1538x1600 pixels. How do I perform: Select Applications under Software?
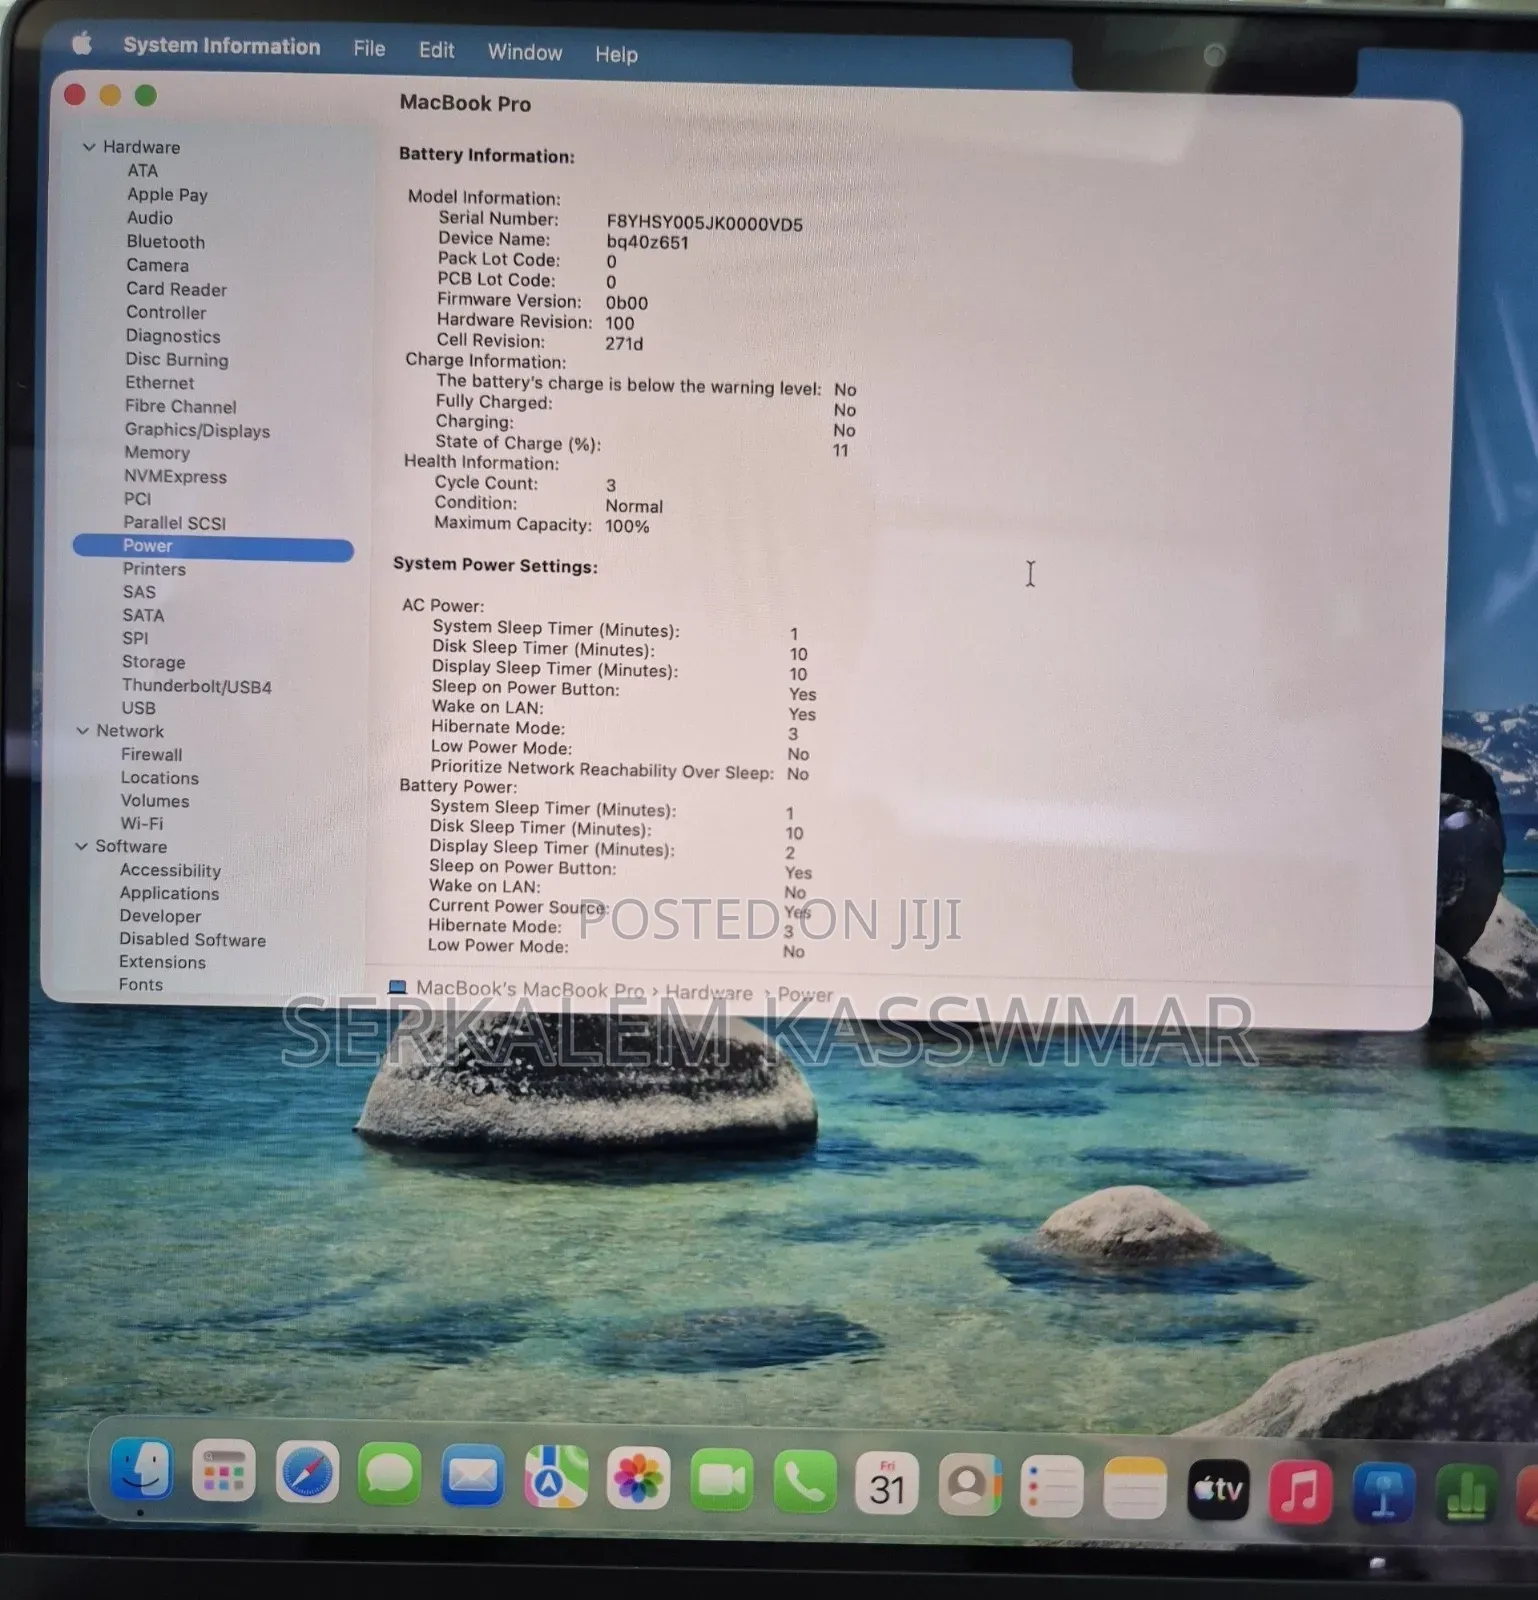coord(169,893)
